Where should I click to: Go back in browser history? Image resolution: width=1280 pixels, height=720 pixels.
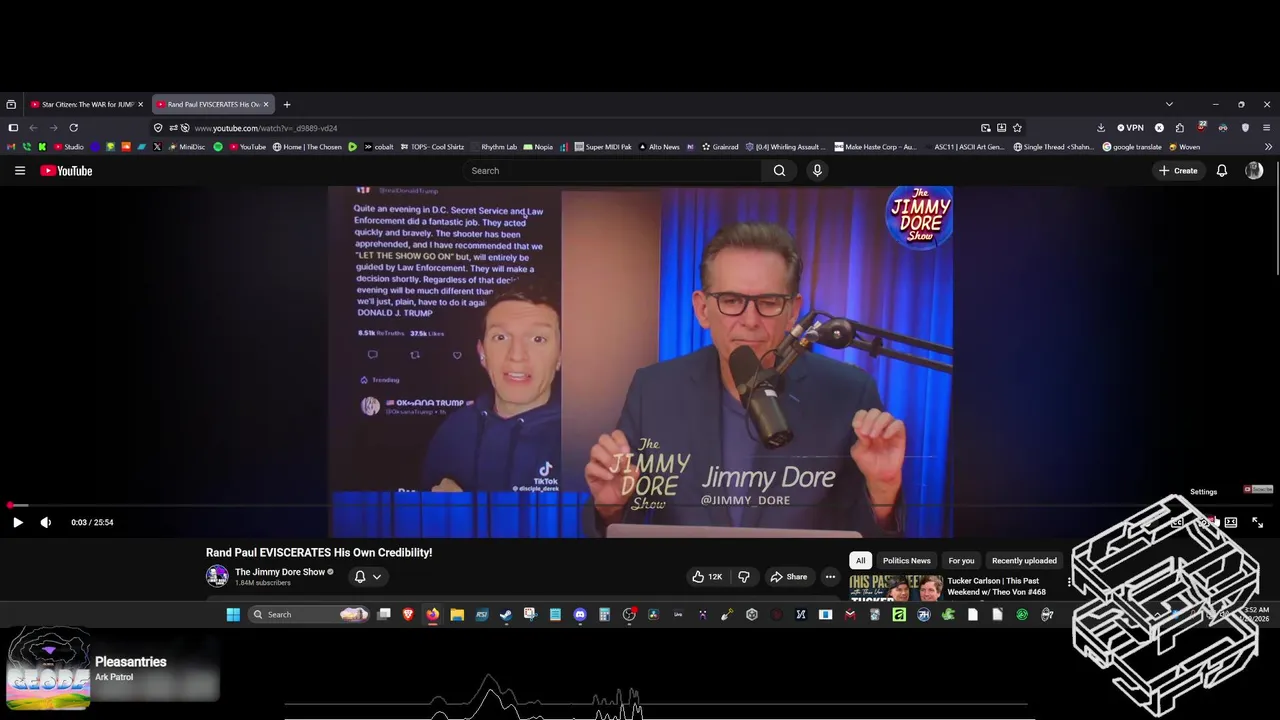[32, 128]
